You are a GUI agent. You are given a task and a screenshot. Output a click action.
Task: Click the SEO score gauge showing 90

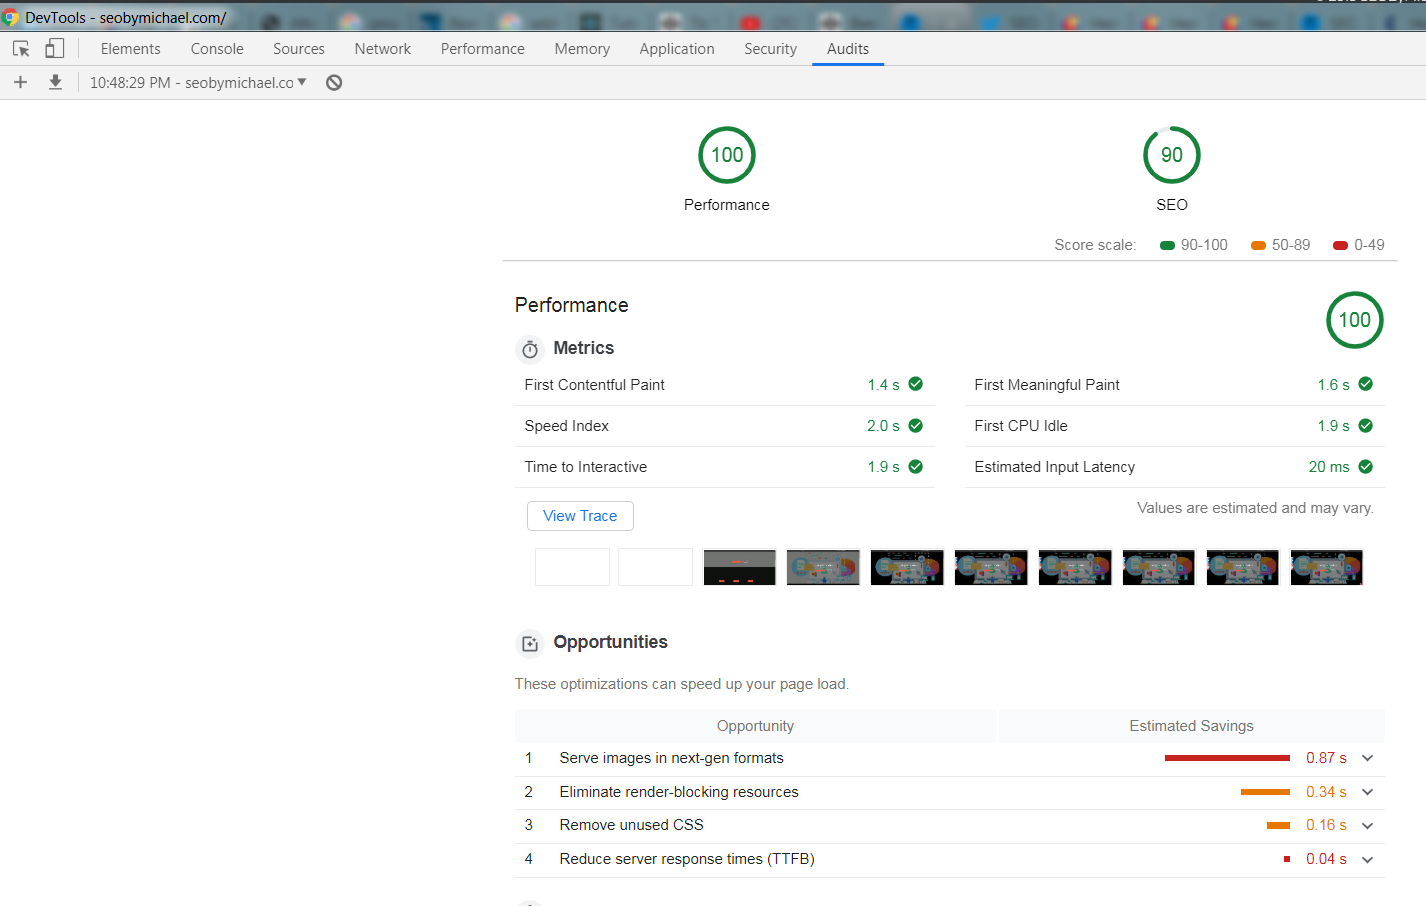[x=1172, y=155]
